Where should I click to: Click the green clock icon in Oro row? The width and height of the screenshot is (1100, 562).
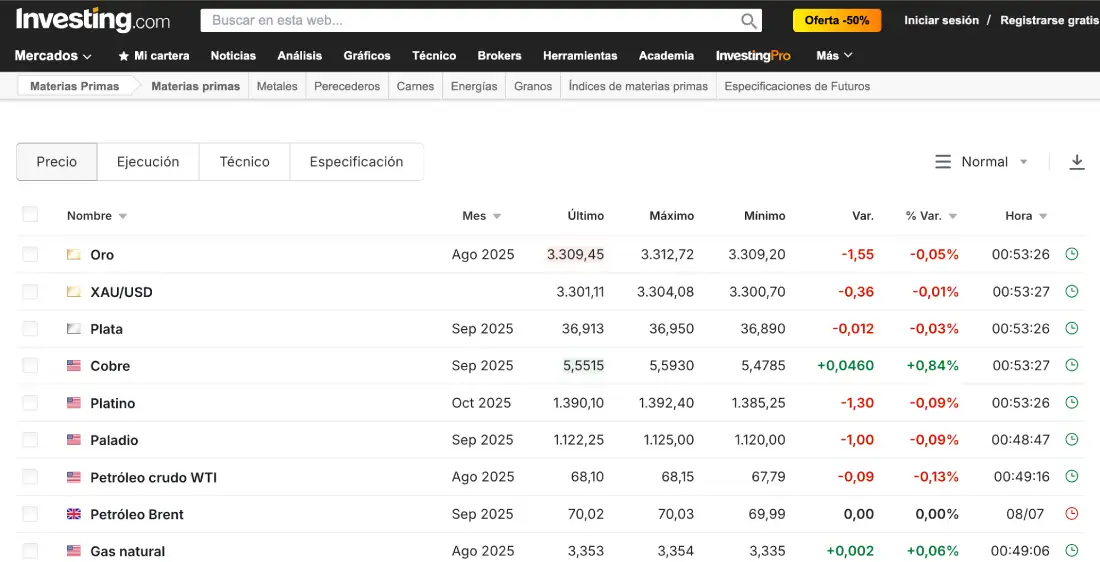coord(1072,254)
